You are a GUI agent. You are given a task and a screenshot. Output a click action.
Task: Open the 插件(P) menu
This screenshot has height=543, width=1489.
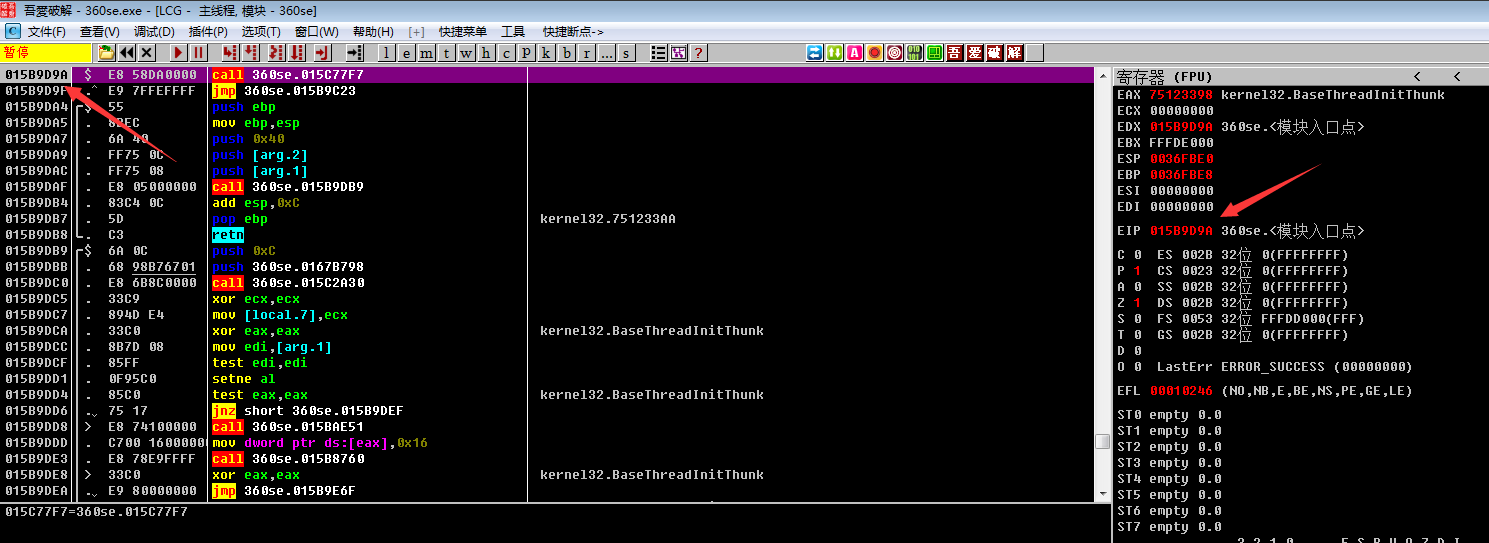pos(207,32)
